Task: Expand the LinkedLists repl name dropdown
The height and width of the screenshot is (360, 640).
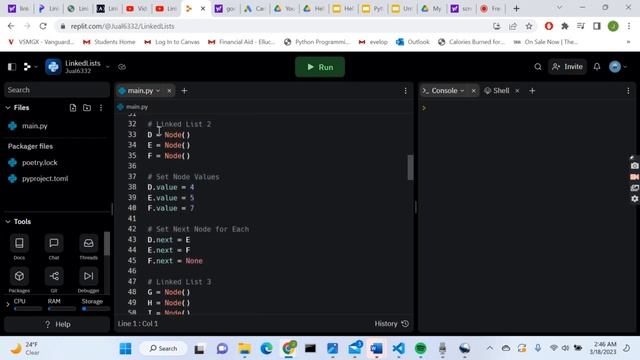Action: 108,67
